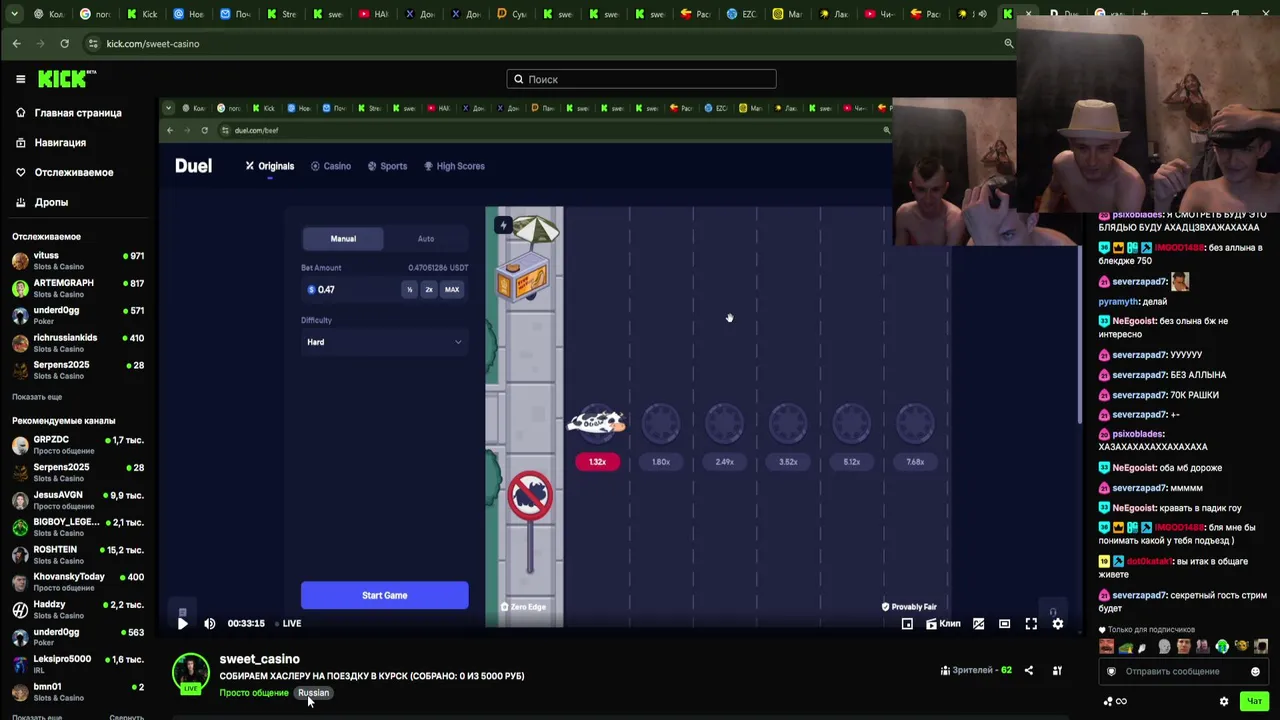Click the Bet Amount field
This screenshot has height=720, width=1280.
tap(351, 290)
